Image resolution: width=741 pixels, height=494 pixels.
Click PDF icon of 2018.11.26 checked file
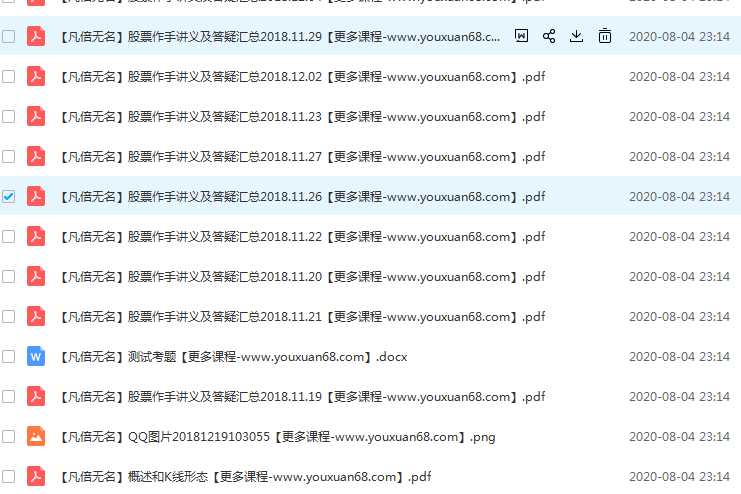pyautogui.click(x=36, y=196)
